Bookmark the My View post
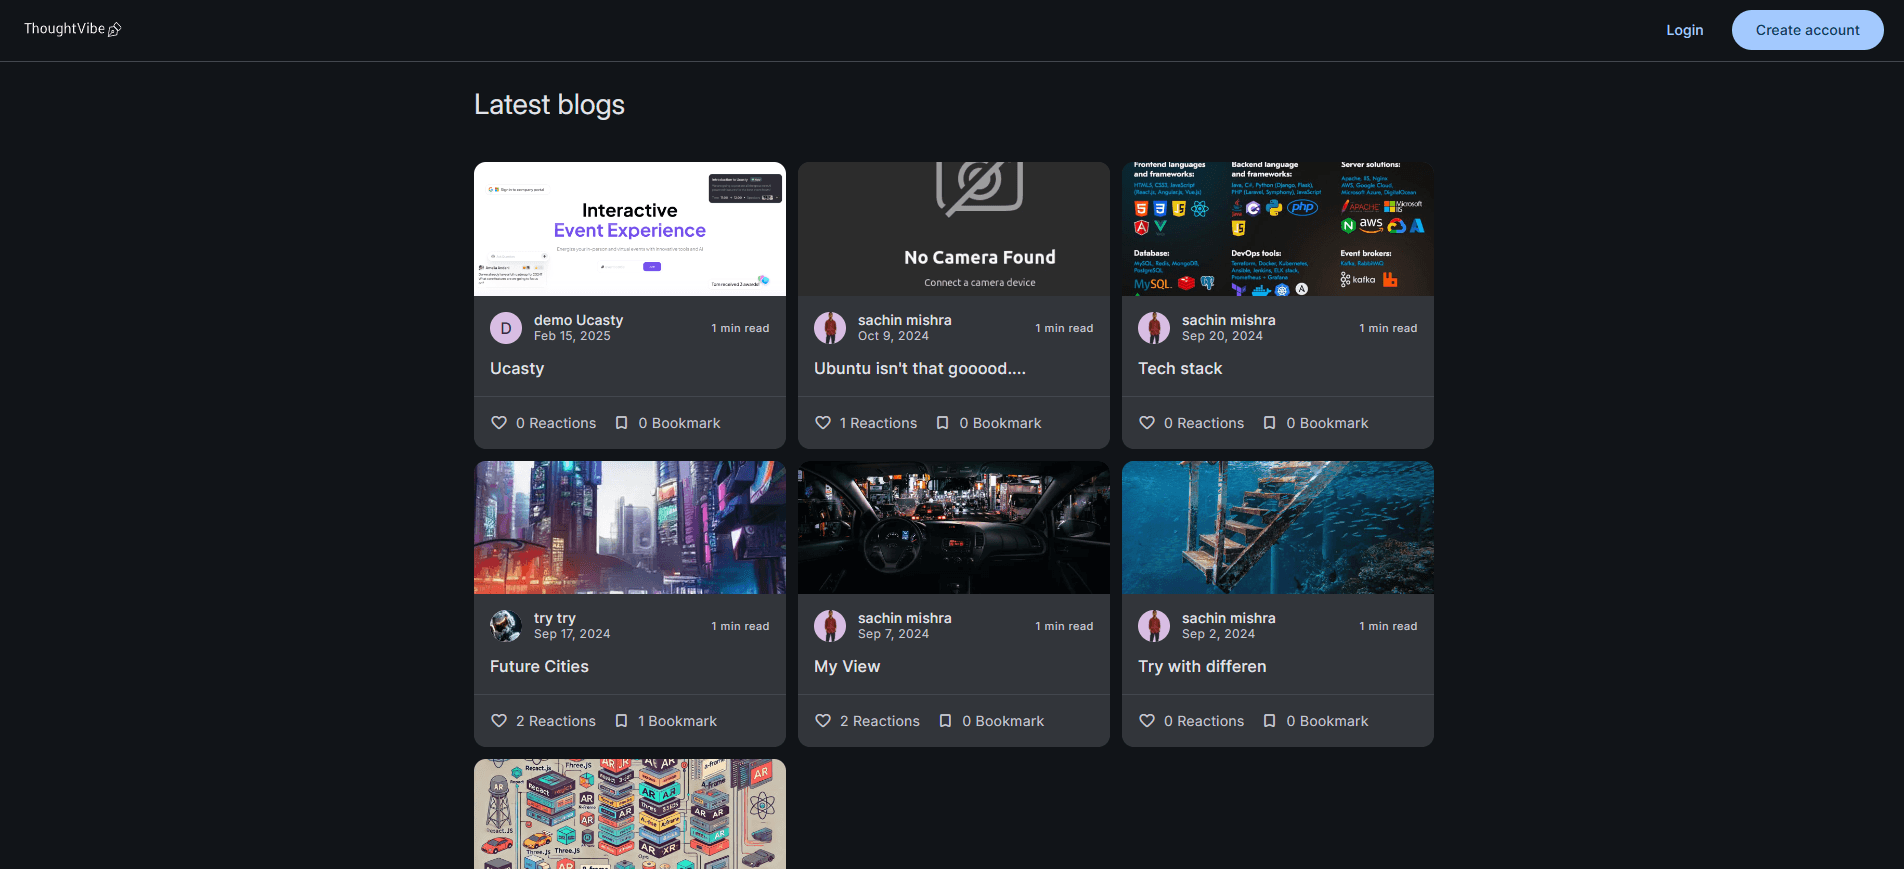1904x869 pixels. click(x=945, y=721)
